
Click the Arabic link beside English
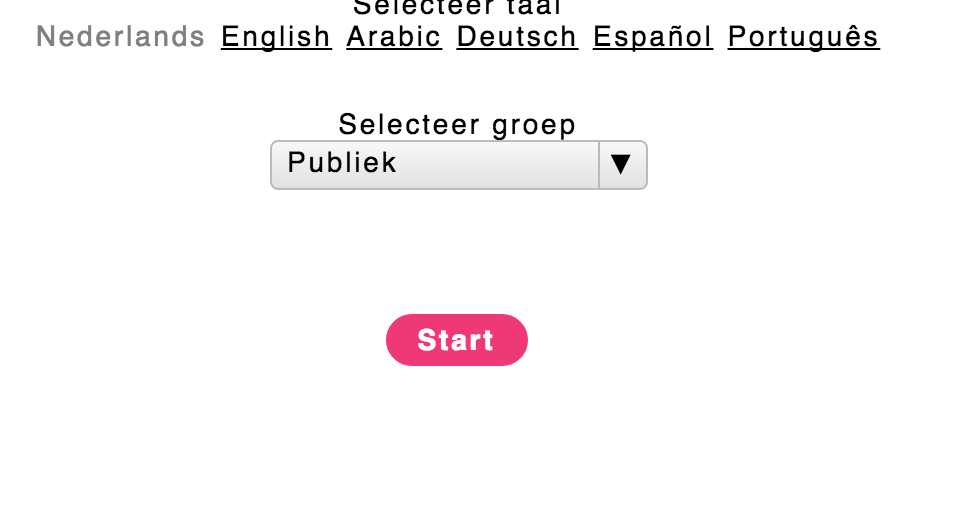click(x=394, y=37)
